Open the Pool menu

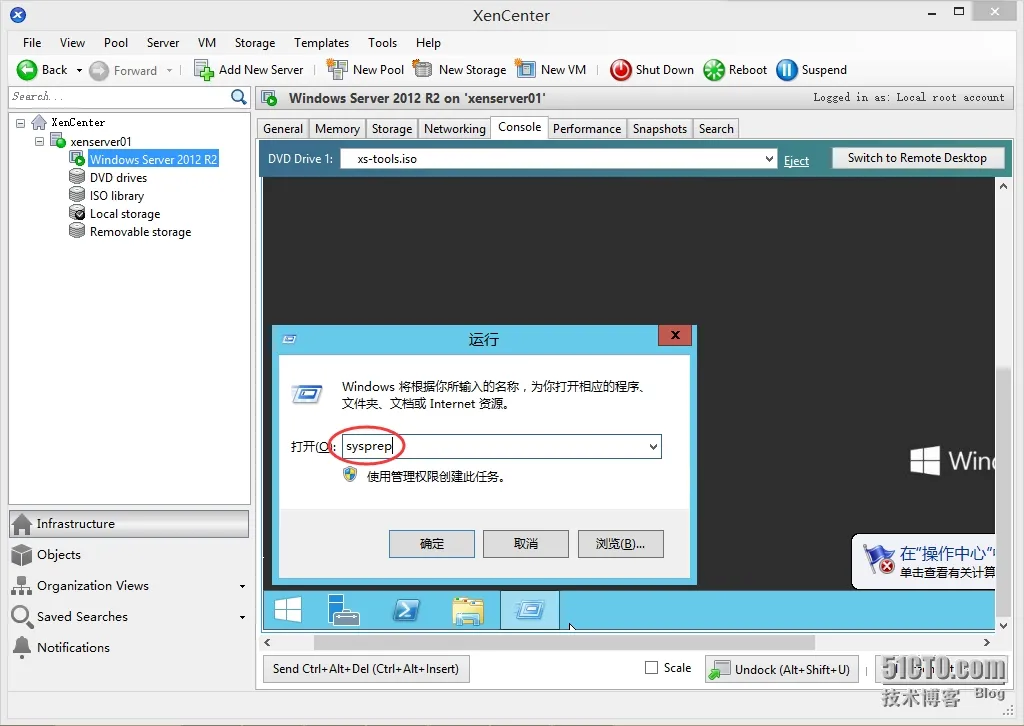[116, 42]
